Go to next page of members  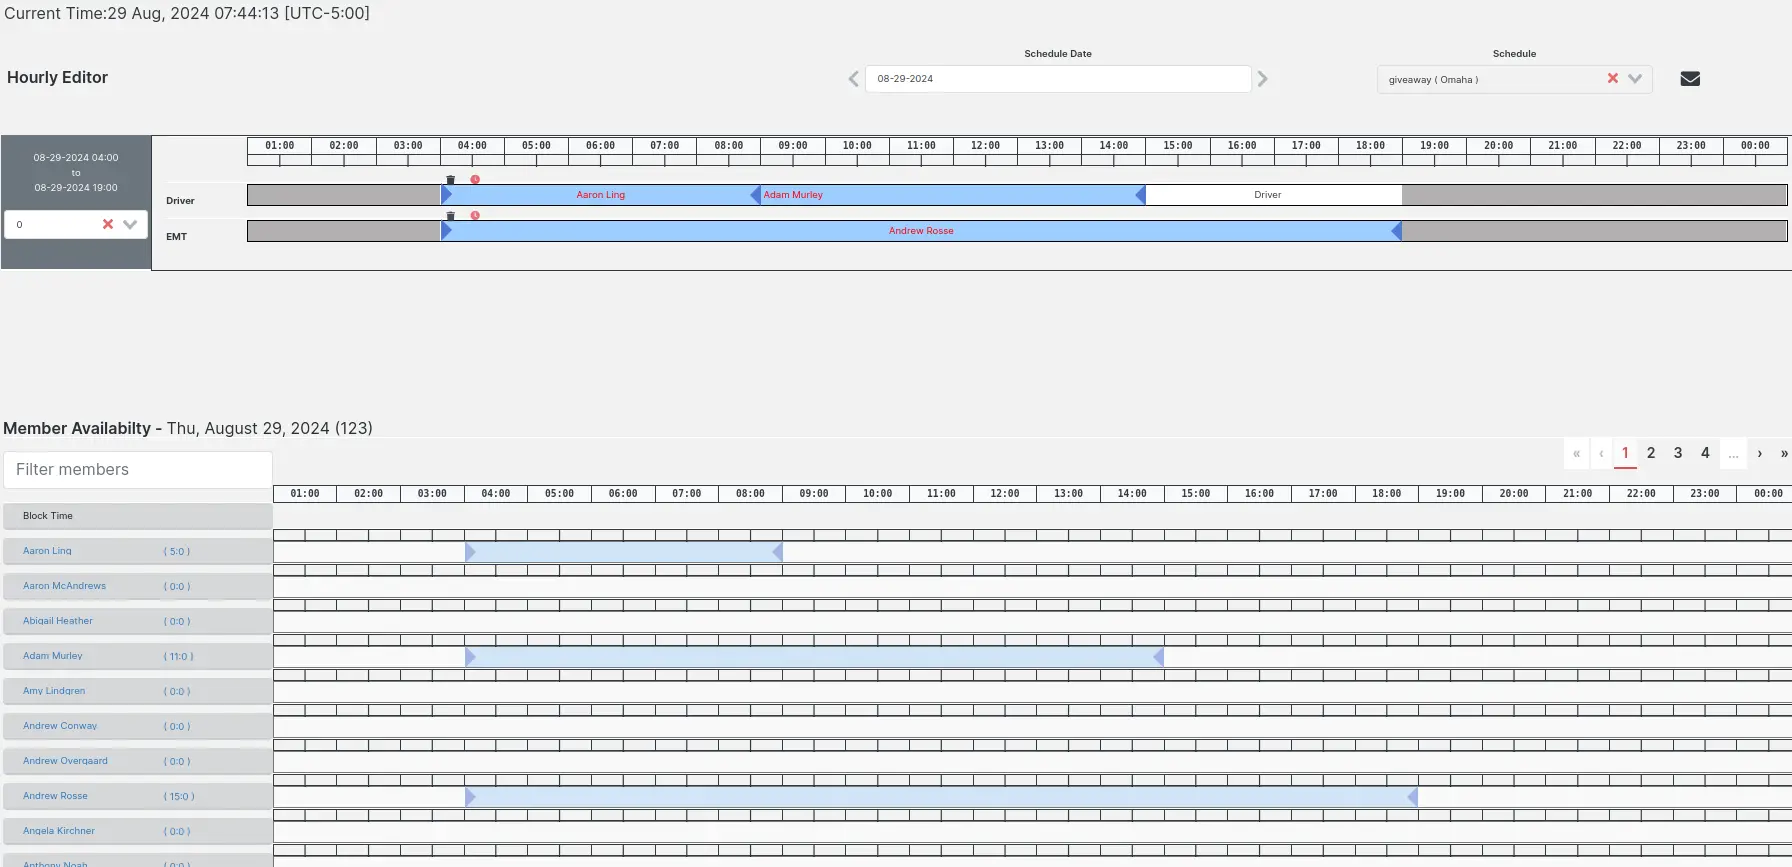coord(1760,453)
